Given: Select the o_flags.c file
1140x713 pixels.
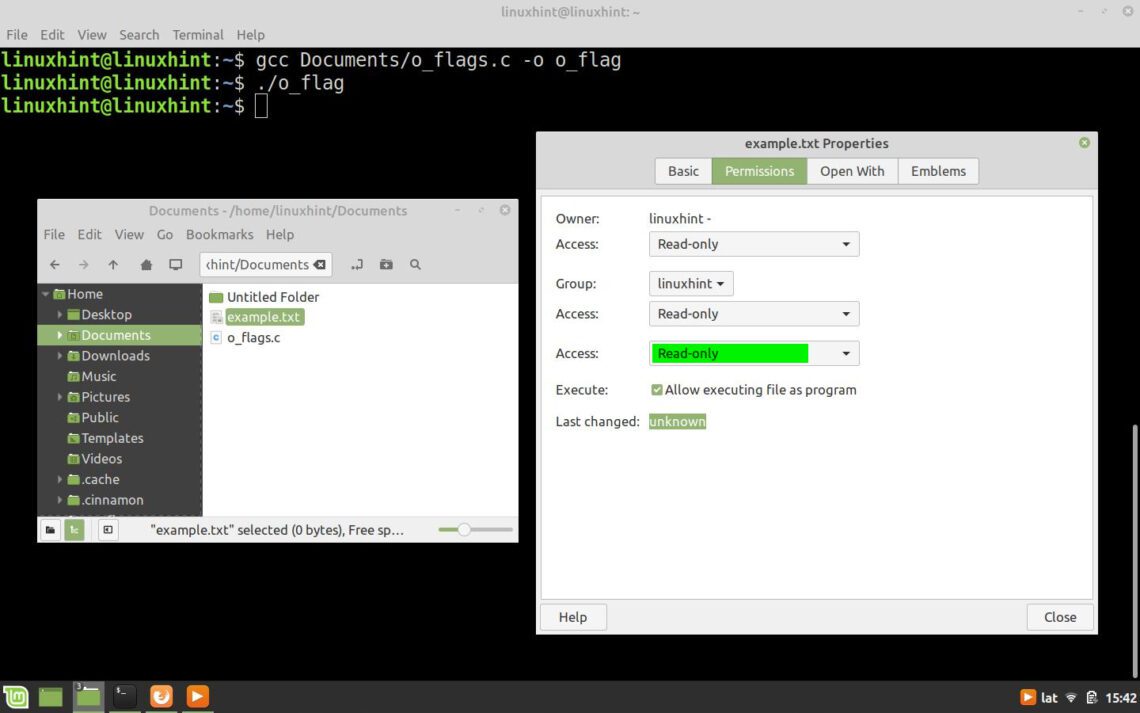Looking at the screenshot, I should [x=253, y=337].
